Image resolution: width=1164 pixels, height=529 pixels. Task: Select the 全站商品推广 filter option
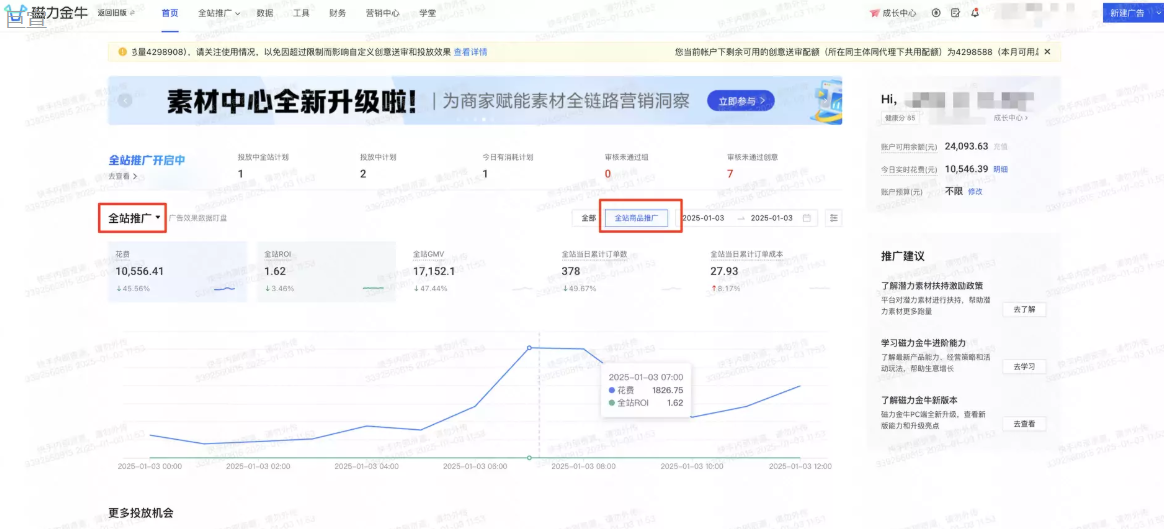tap(636, 218)
